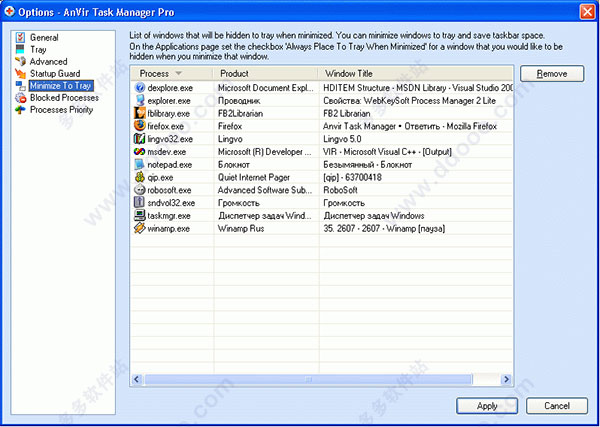
Task: Sort by the Product column header
Action: [265, 73]
